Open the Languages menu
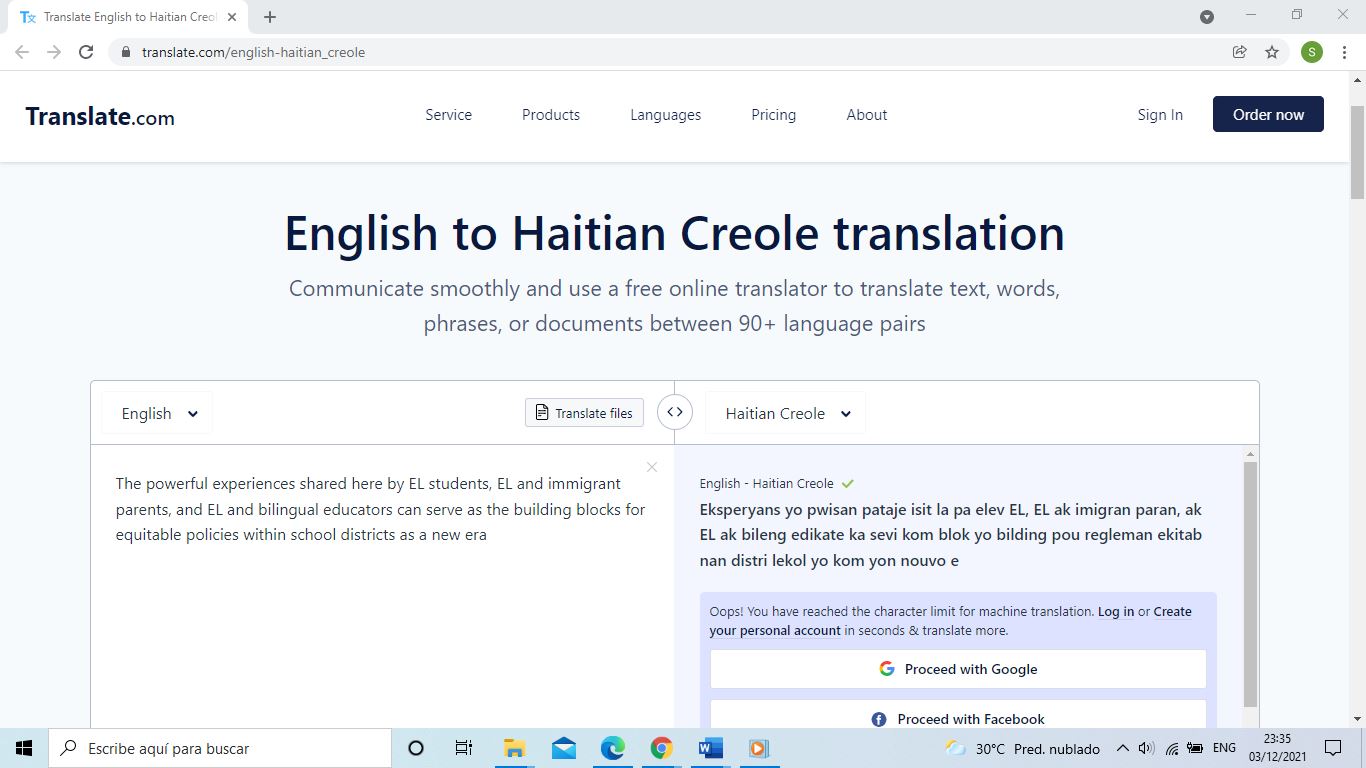The height and width of the screenshot is (768, 1366). pos(665,115)
